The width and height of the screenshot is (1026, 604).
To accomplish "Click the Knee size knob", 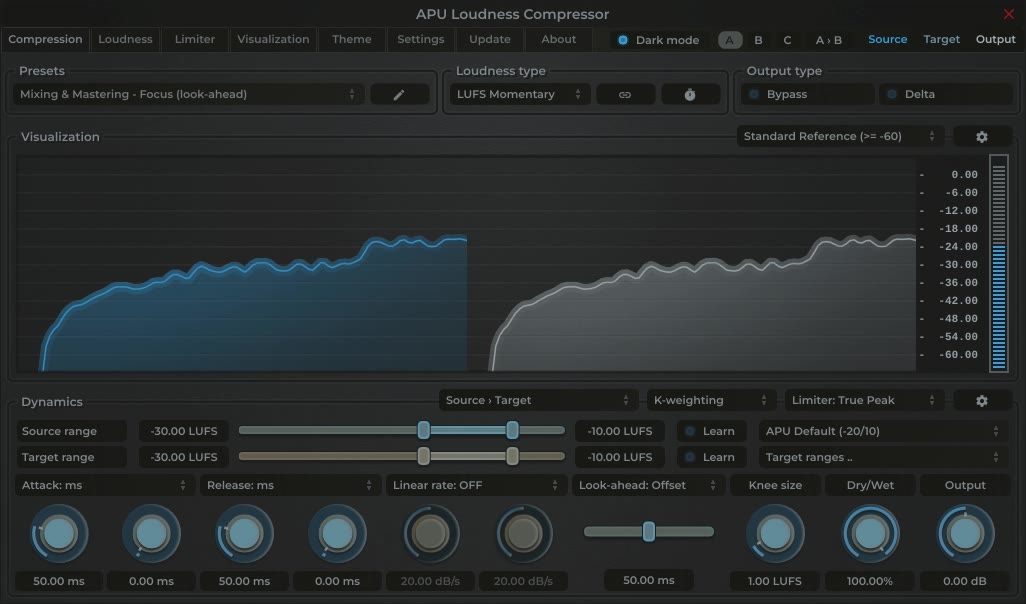I will click(x=775, y=534).
